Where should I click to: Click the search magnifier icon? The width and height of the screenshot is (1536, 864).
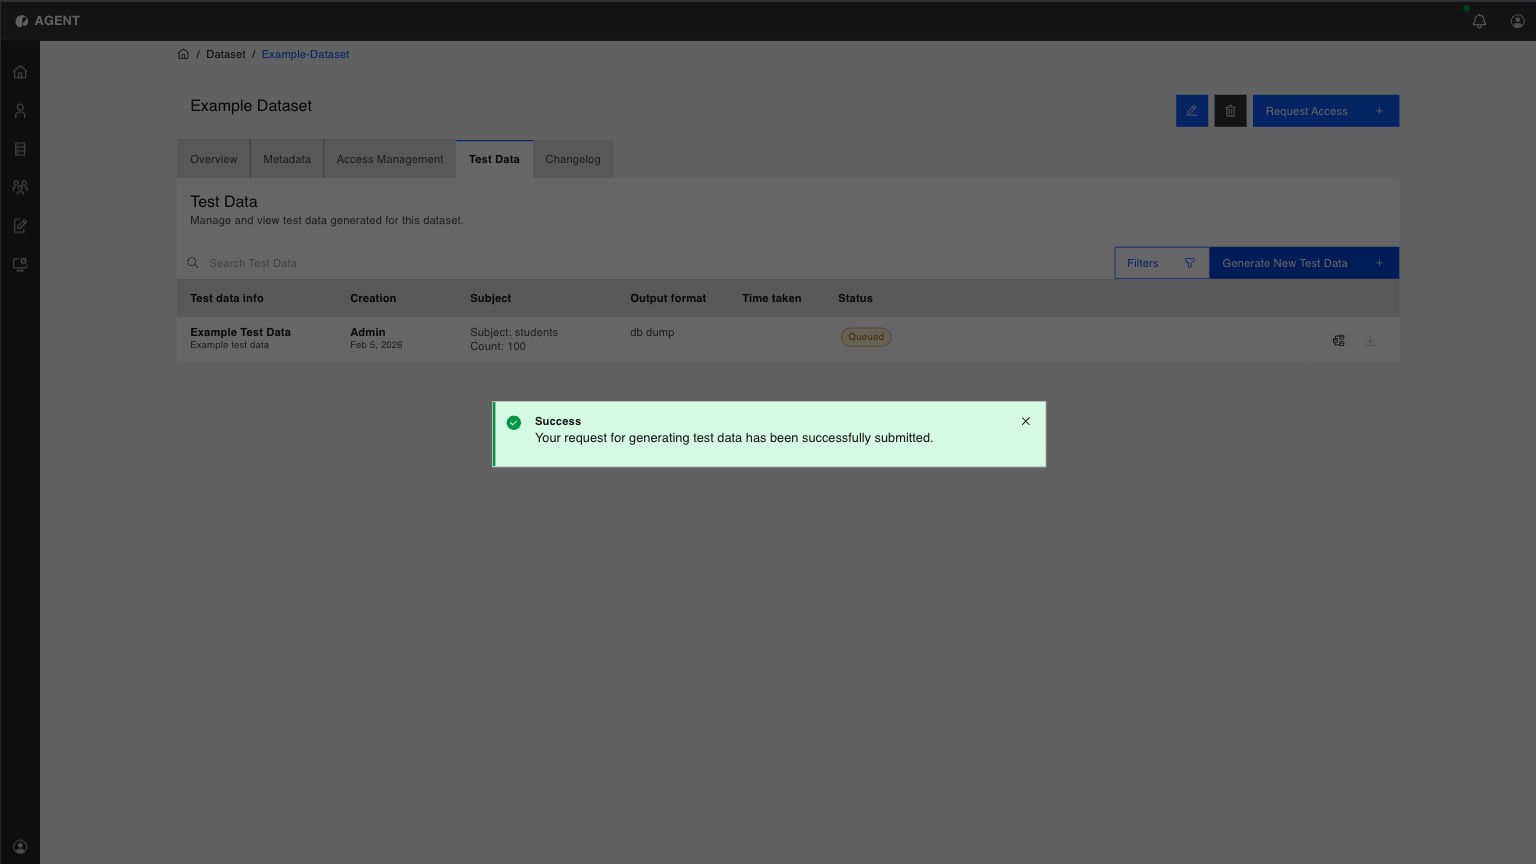click(193, 263)
